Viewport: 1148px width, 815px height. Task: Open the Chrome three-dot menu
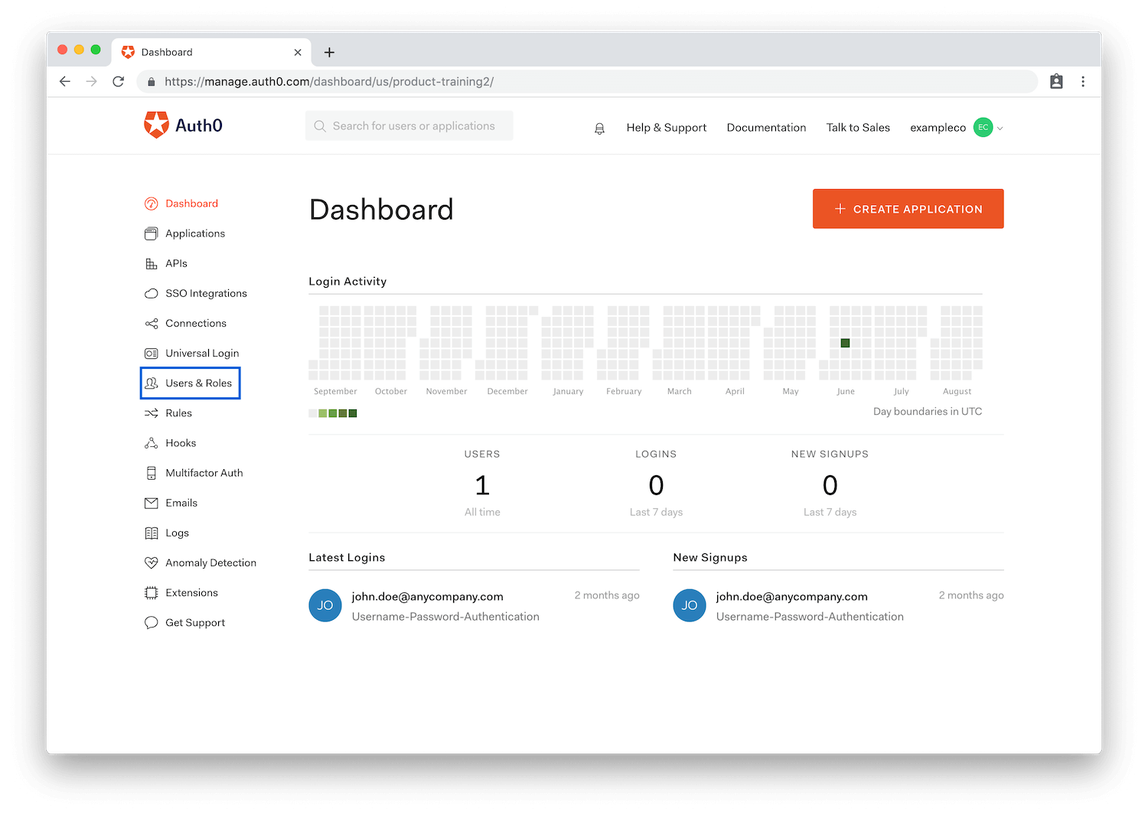(1083, 81)
